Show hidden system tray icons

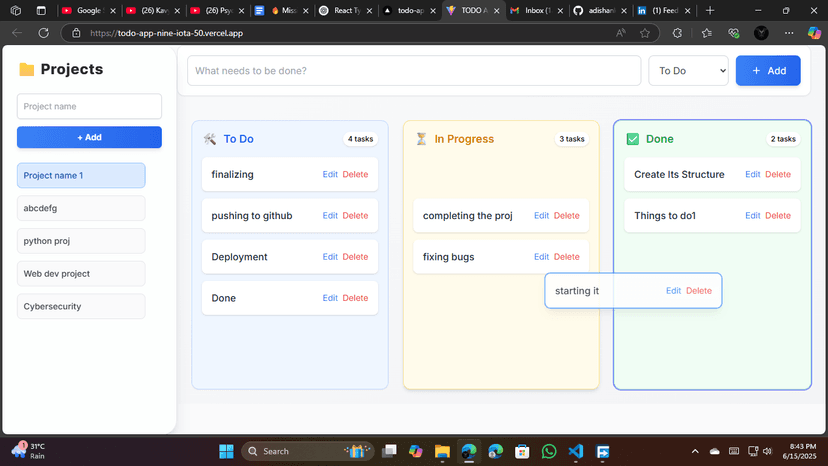(695, 451)
